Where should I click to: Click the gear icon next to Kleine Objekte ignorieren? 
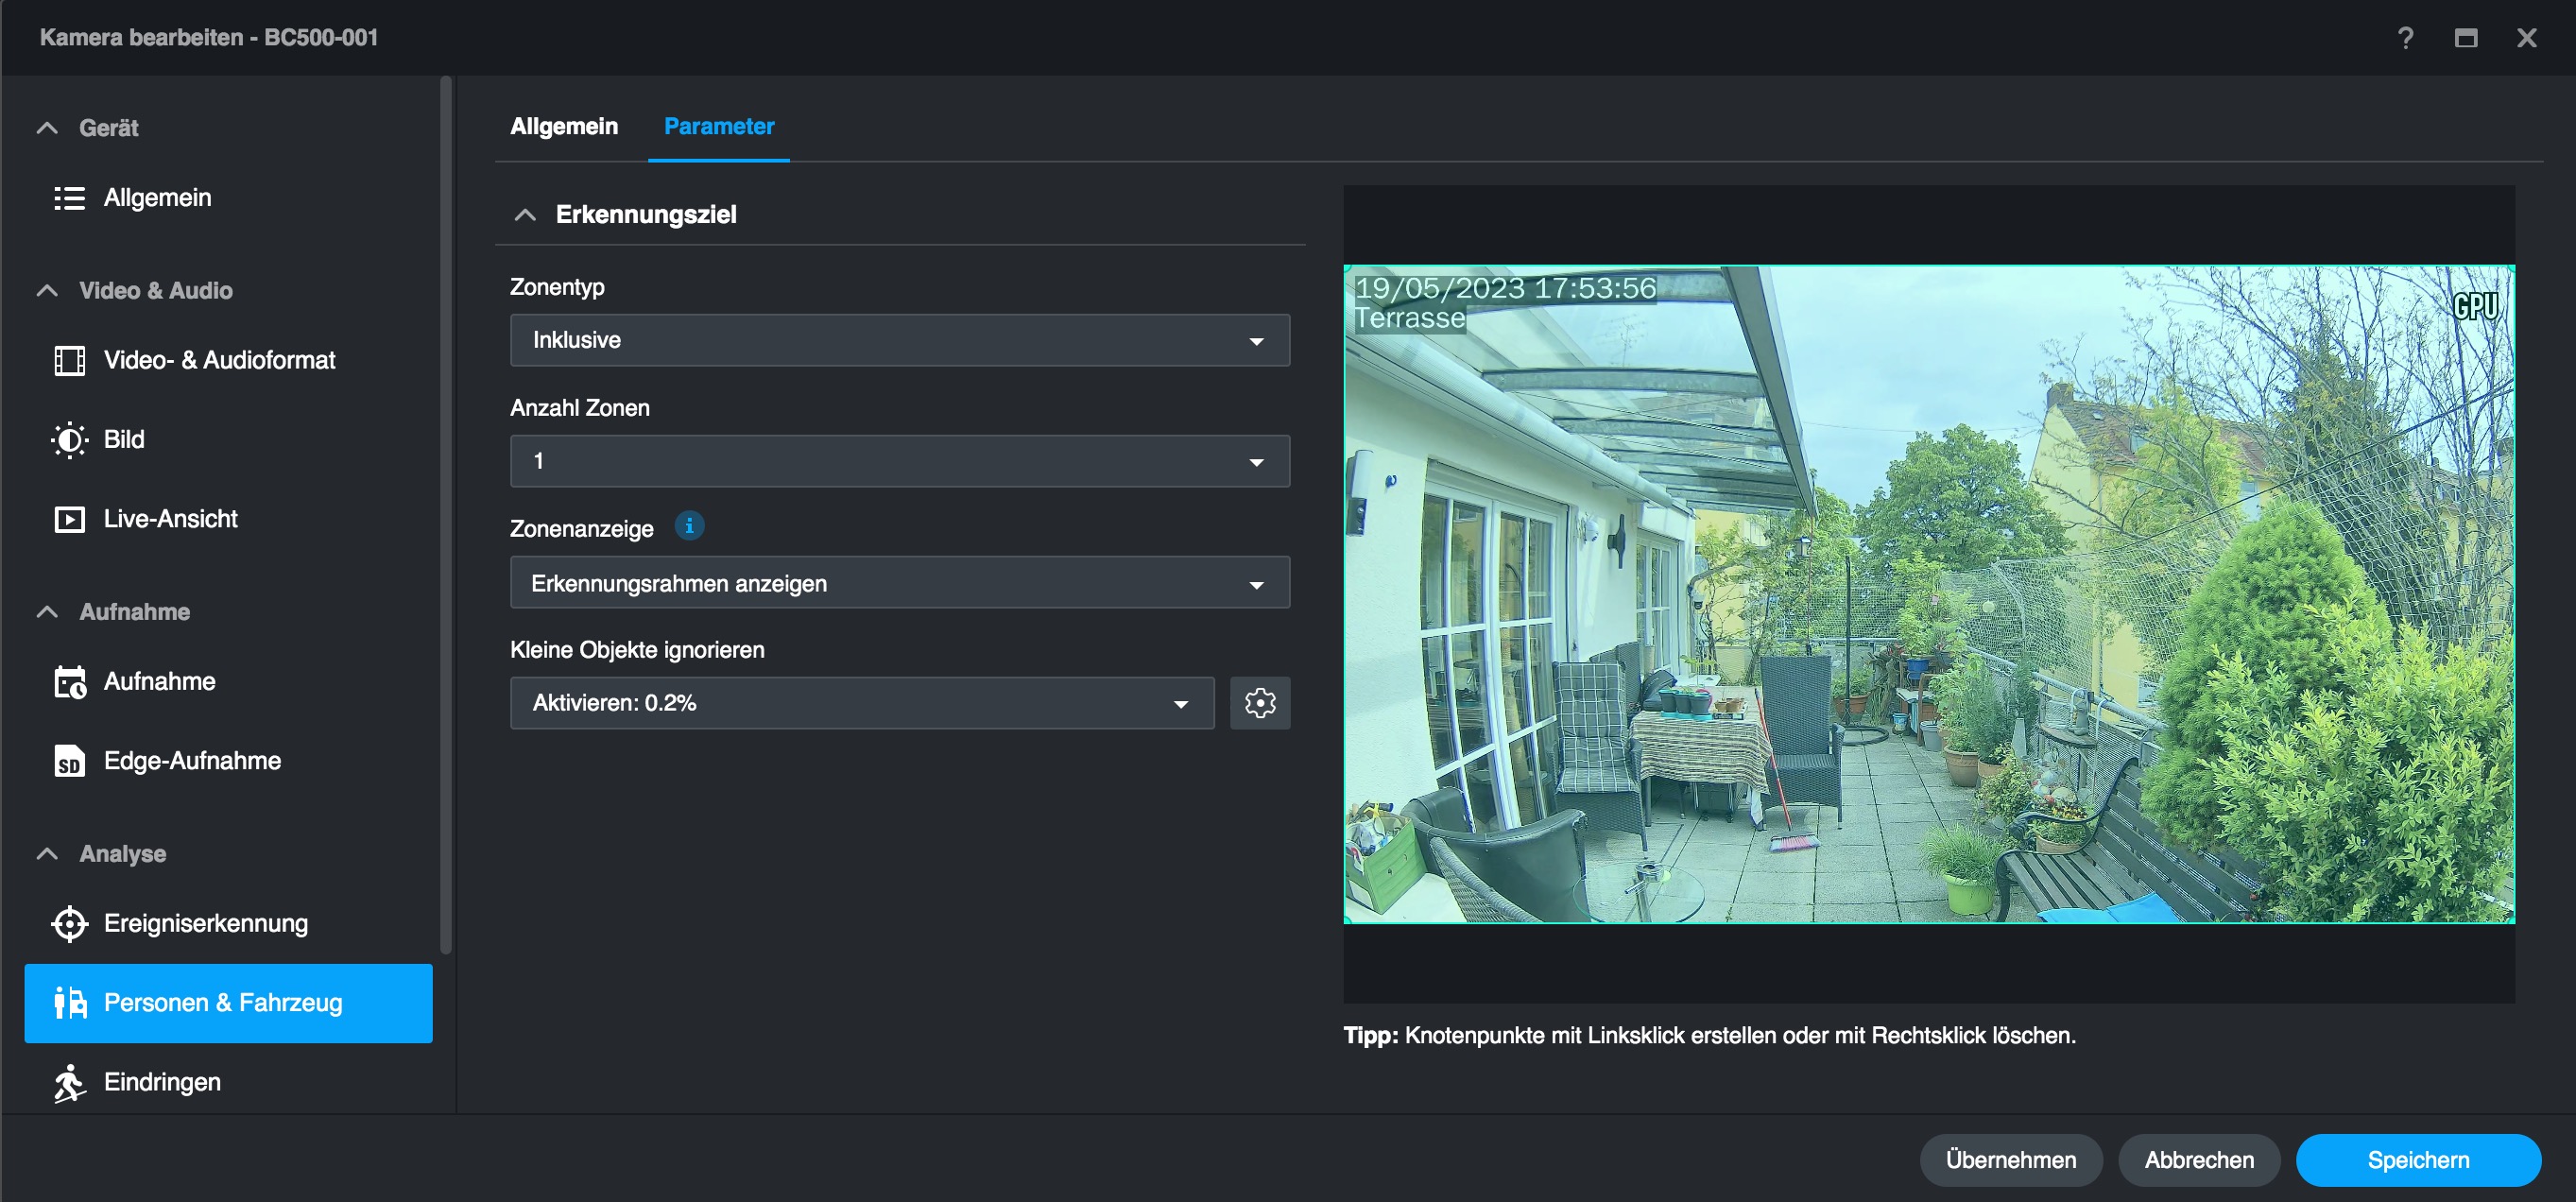[1259, 703]
